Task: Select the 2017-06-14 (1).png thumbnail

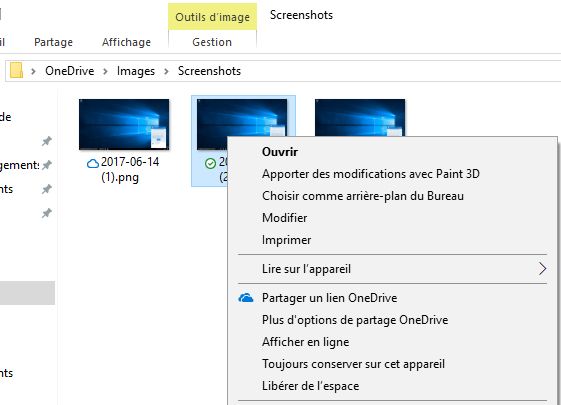Action: click(124, 124)
